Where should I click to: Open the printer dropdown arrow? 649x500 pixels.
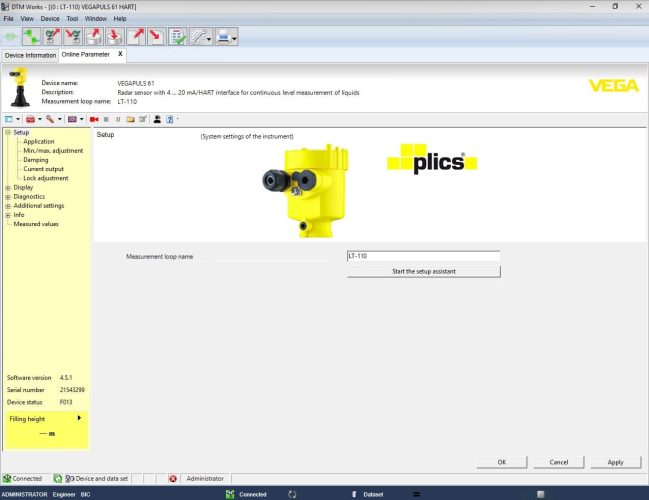(x=235, y=39)
